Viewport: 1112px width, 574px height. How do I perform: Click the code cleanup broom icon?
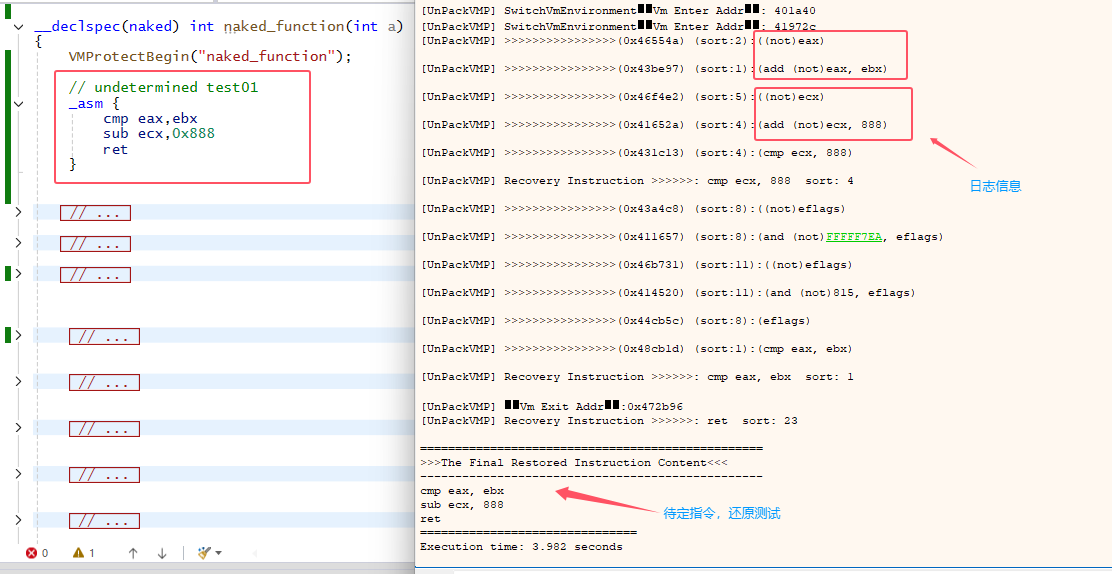coord(204,553)
